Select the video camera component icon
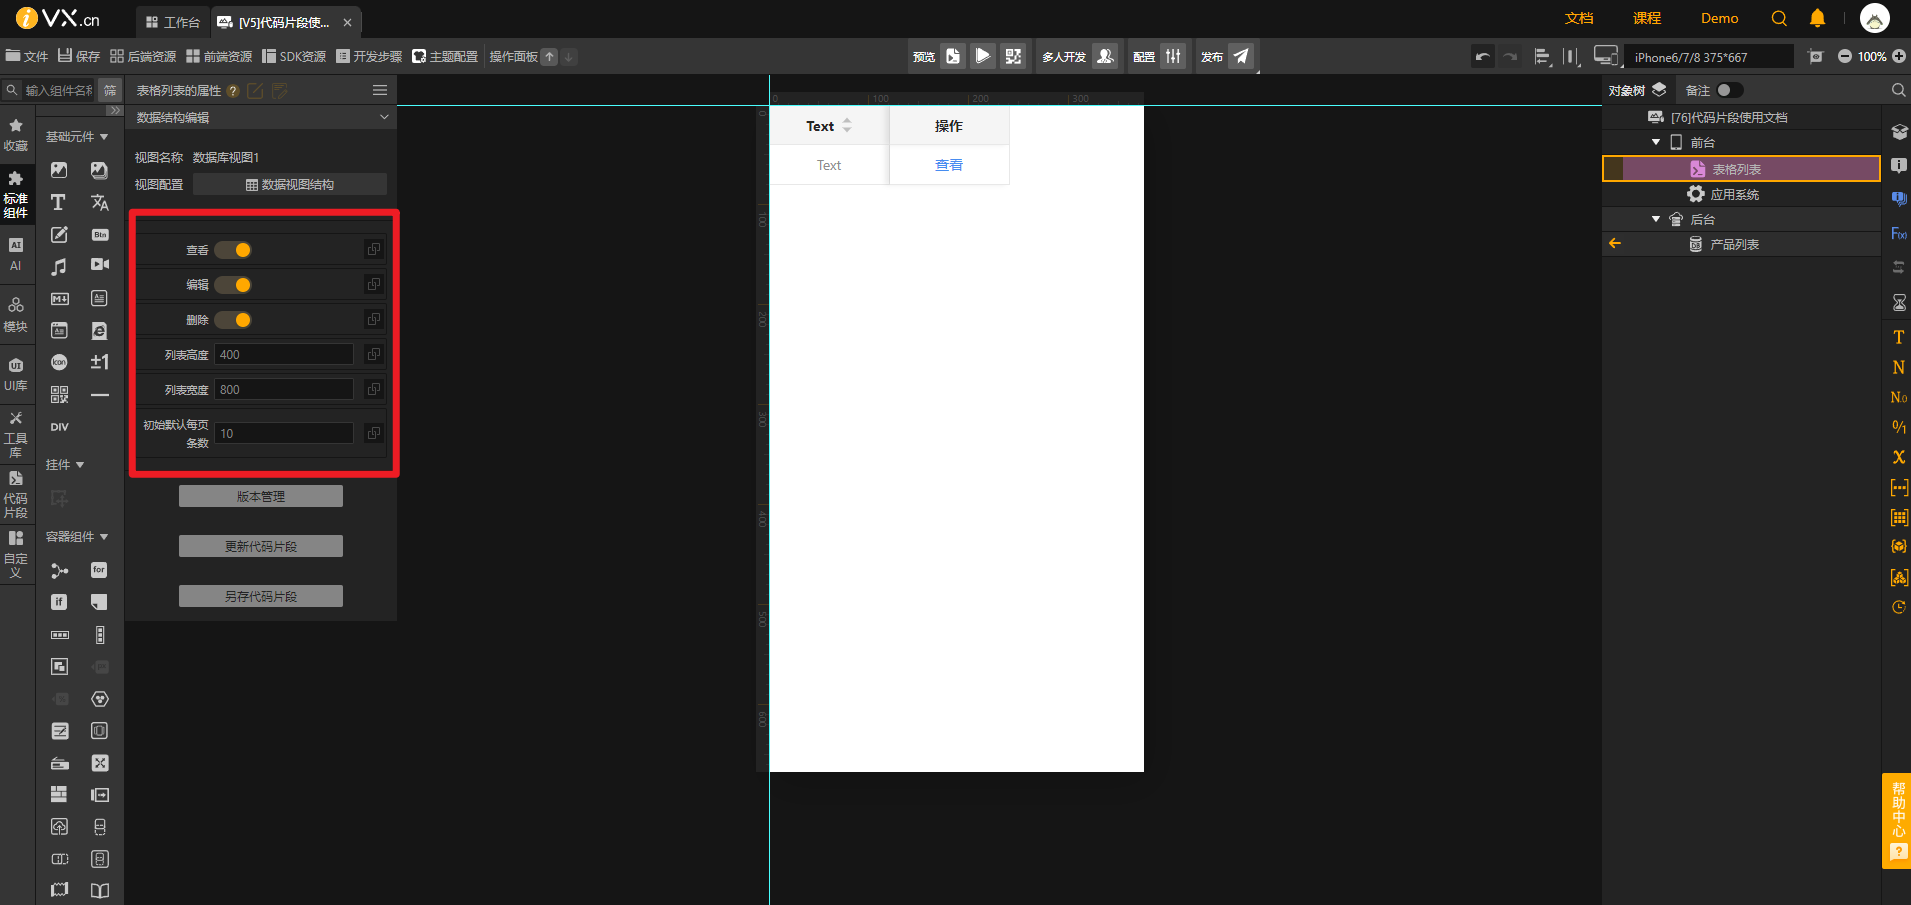The height and width of the screenshot is (905, 1911). tap(99, 265)
